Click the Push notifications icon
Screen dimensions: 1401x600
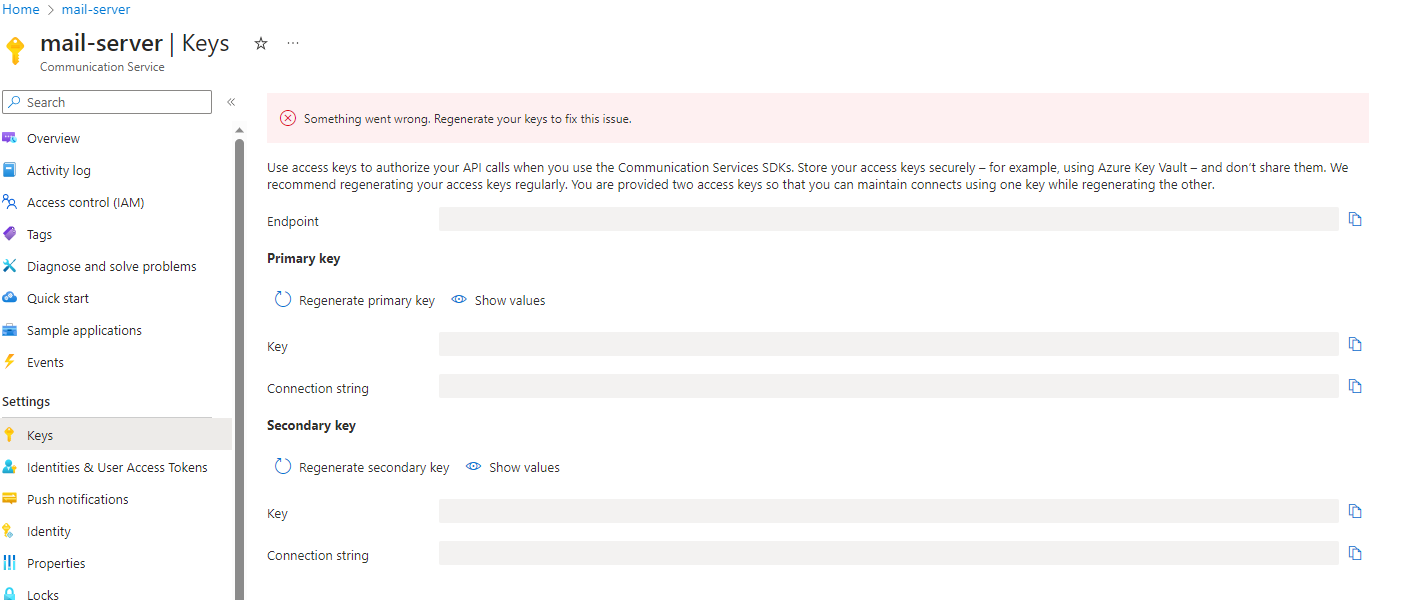pyautogui.click(x=9, y=499)
